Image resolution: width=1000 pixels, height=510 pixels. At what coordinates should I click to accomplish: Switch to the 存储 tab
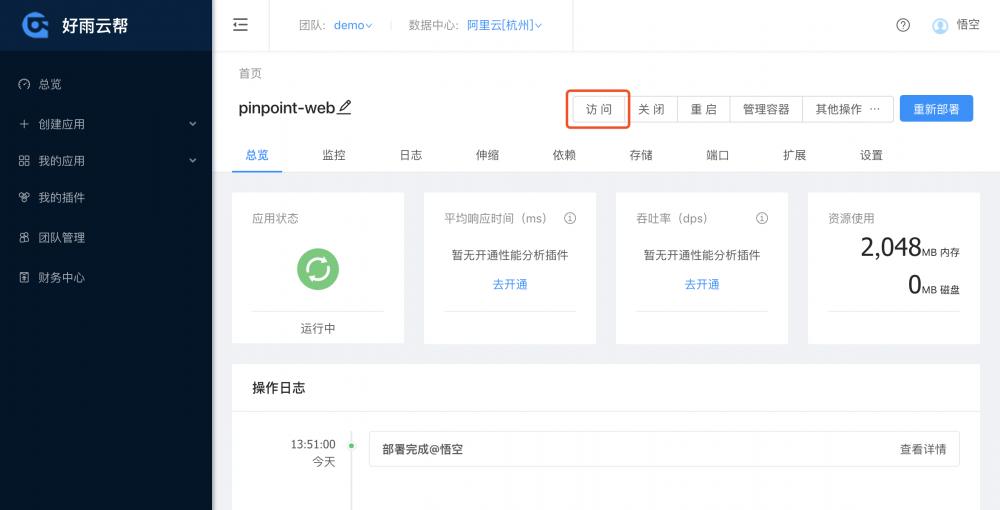(641, 155)
